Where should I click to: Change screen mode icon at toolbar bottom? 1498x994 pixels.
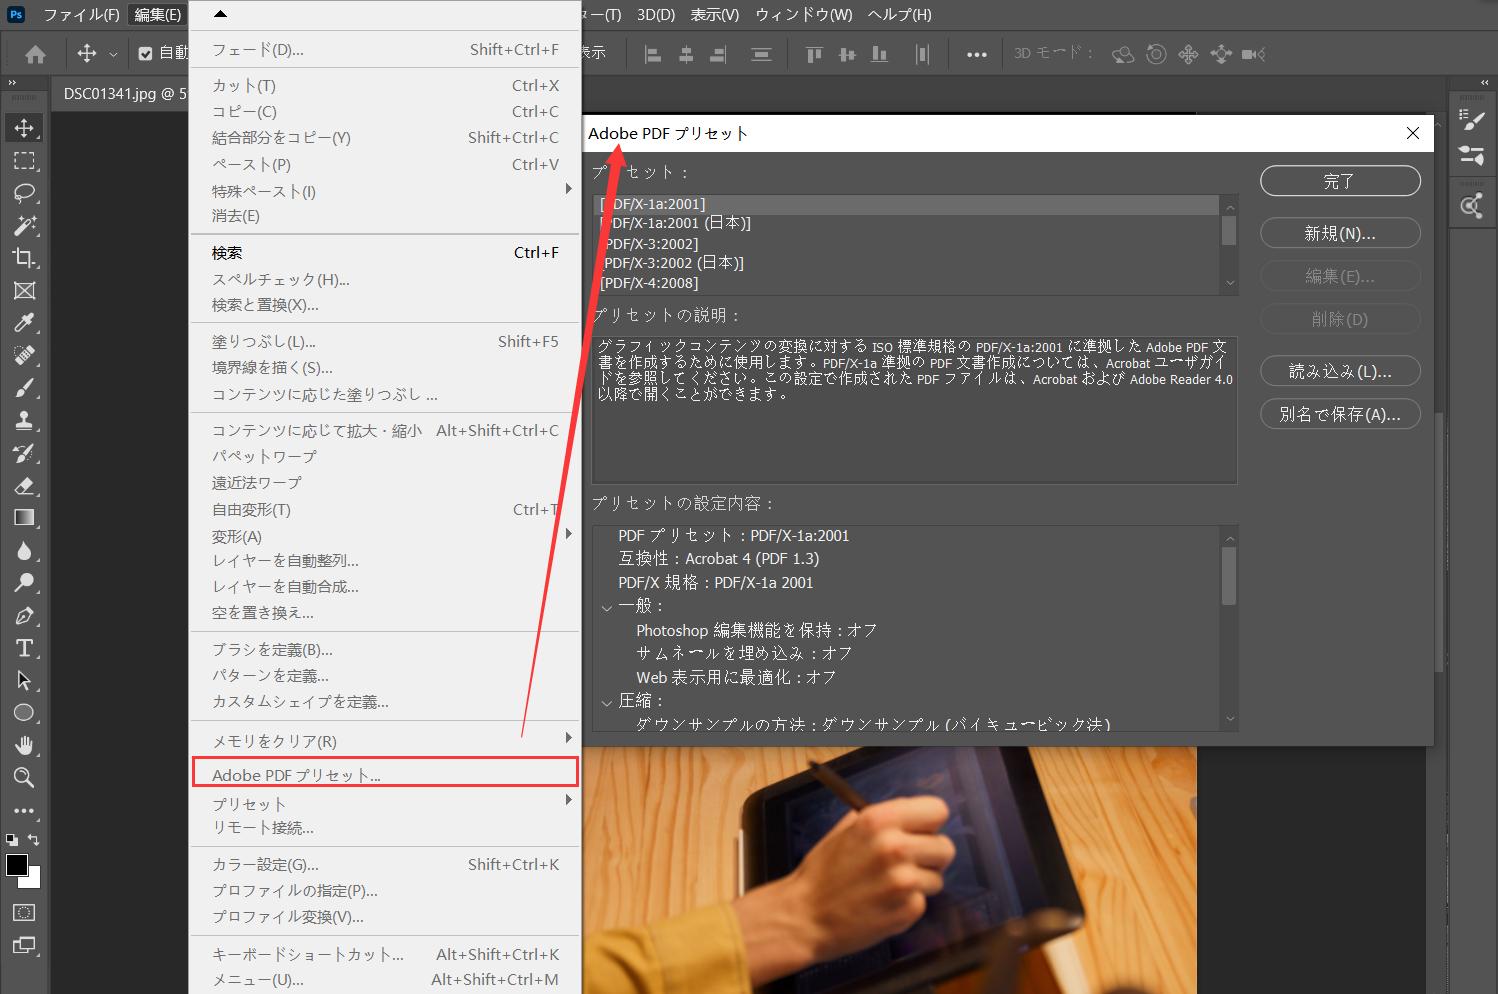[x=24, y=945]
